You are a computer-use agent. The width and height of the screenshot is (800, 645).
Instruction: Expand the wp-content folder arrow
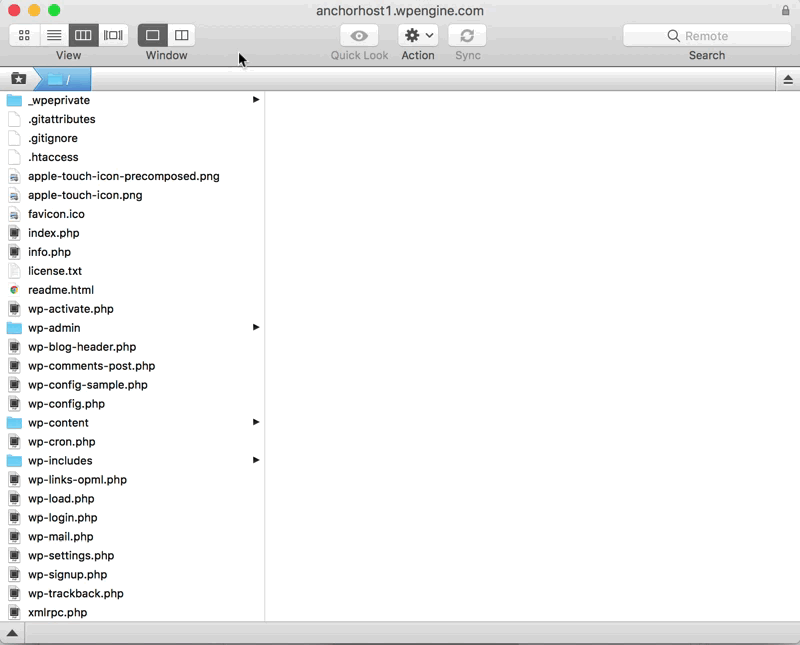tap(256, 422)
